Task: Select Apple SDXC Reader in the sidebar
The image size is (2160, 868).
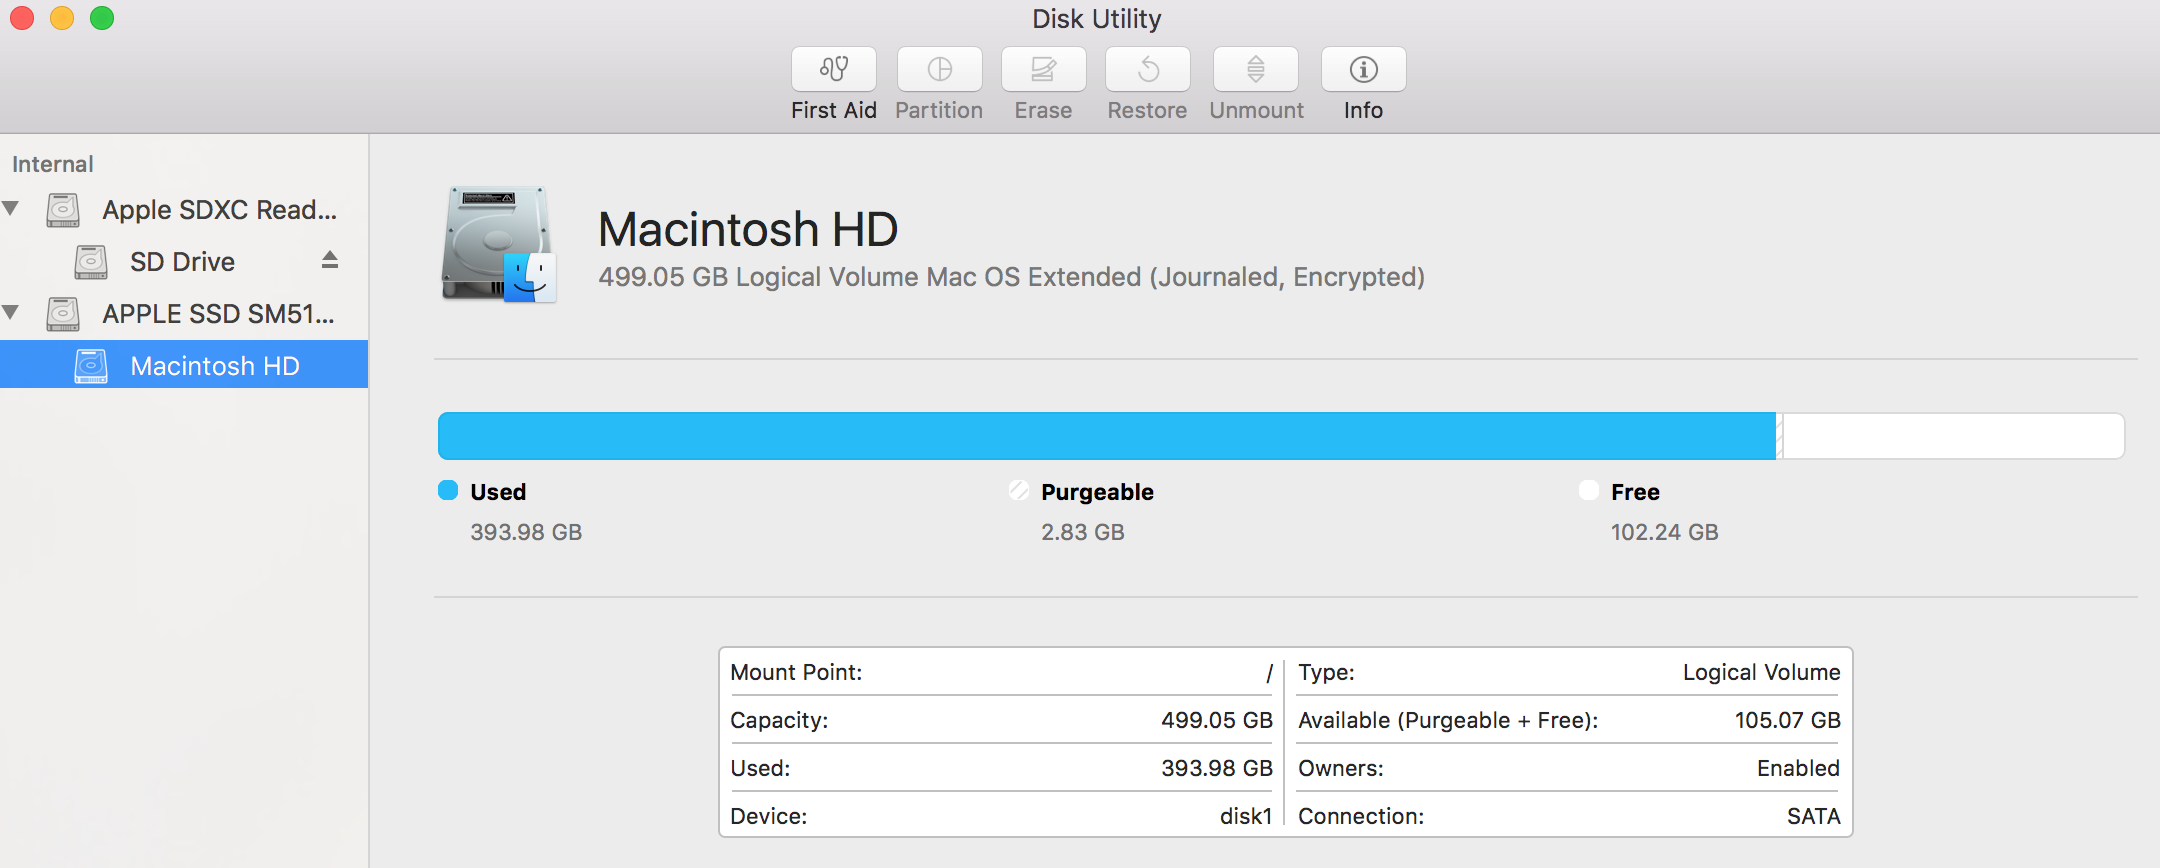Action: click(184, 210)
